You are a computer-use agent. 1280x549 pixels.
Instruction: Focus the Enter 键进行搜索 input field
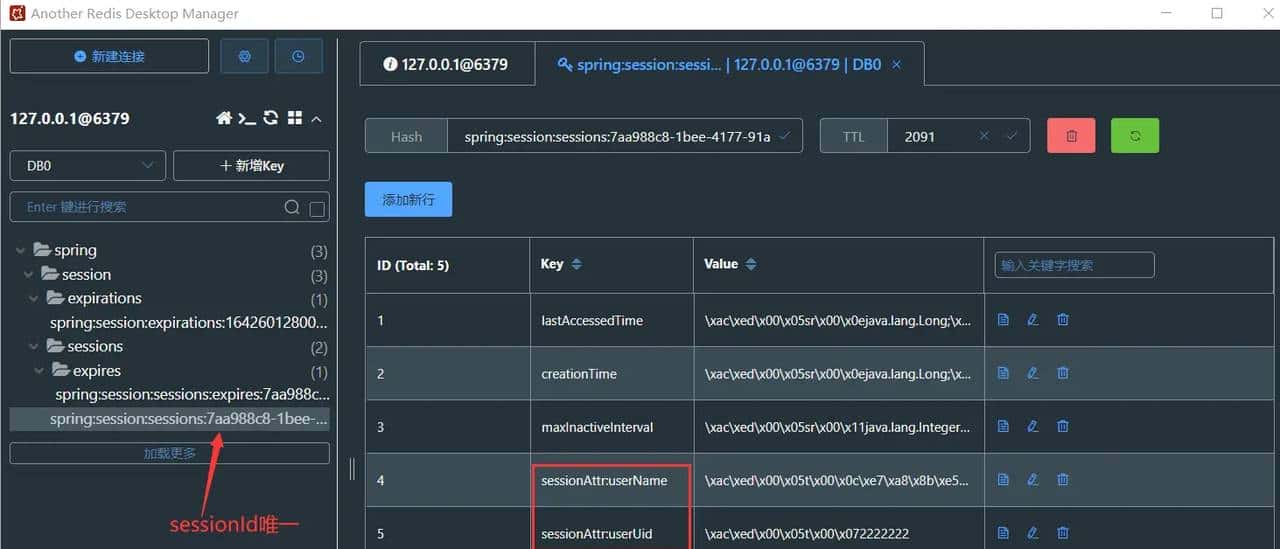click(150, 207)
